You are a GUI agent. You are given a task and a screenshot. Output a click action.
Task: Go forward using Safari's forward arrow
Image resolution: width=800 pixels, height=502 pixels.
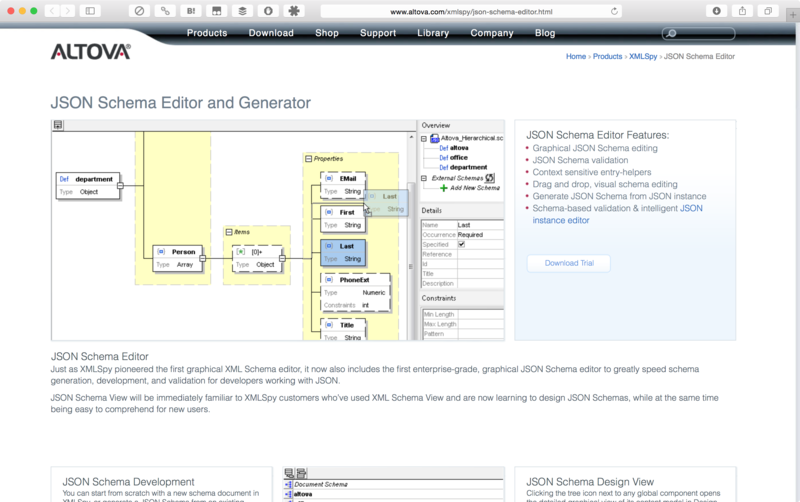click(x=67, y=11)
